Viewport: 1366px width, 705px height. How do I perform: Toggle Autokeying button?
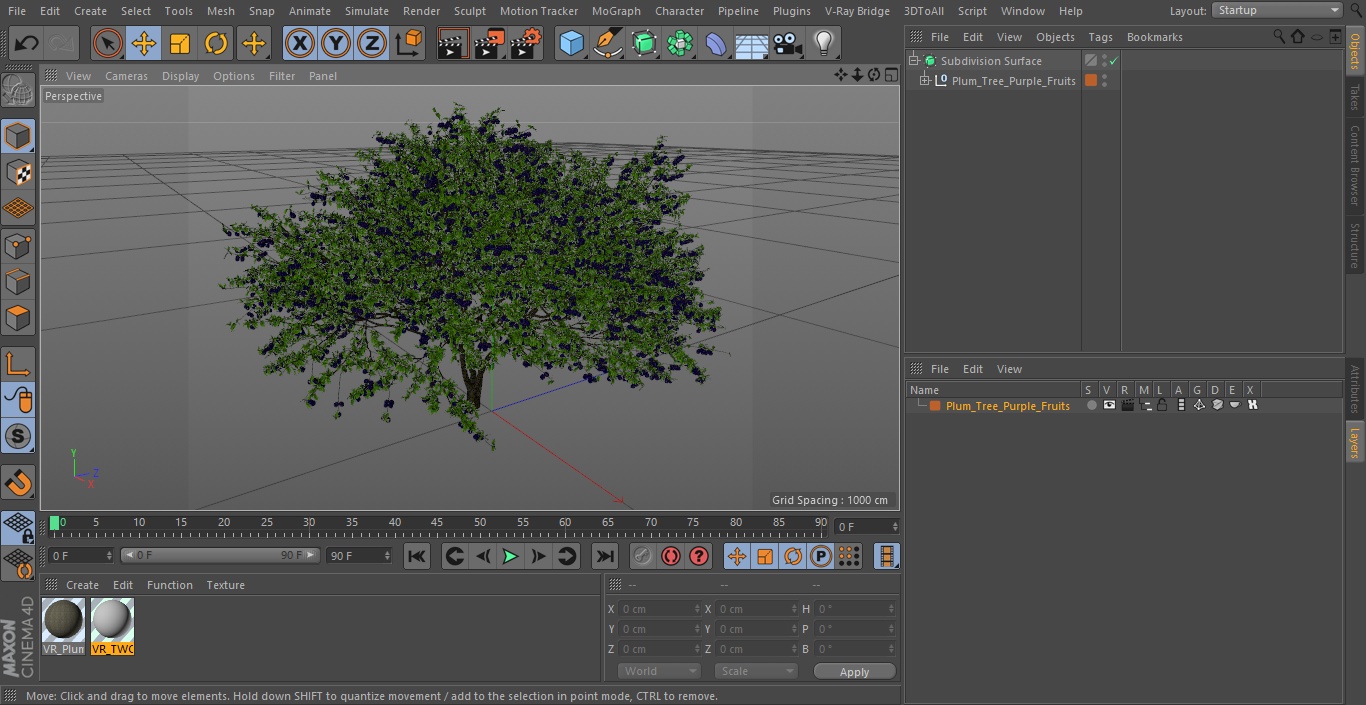click(x=671, y=556)
